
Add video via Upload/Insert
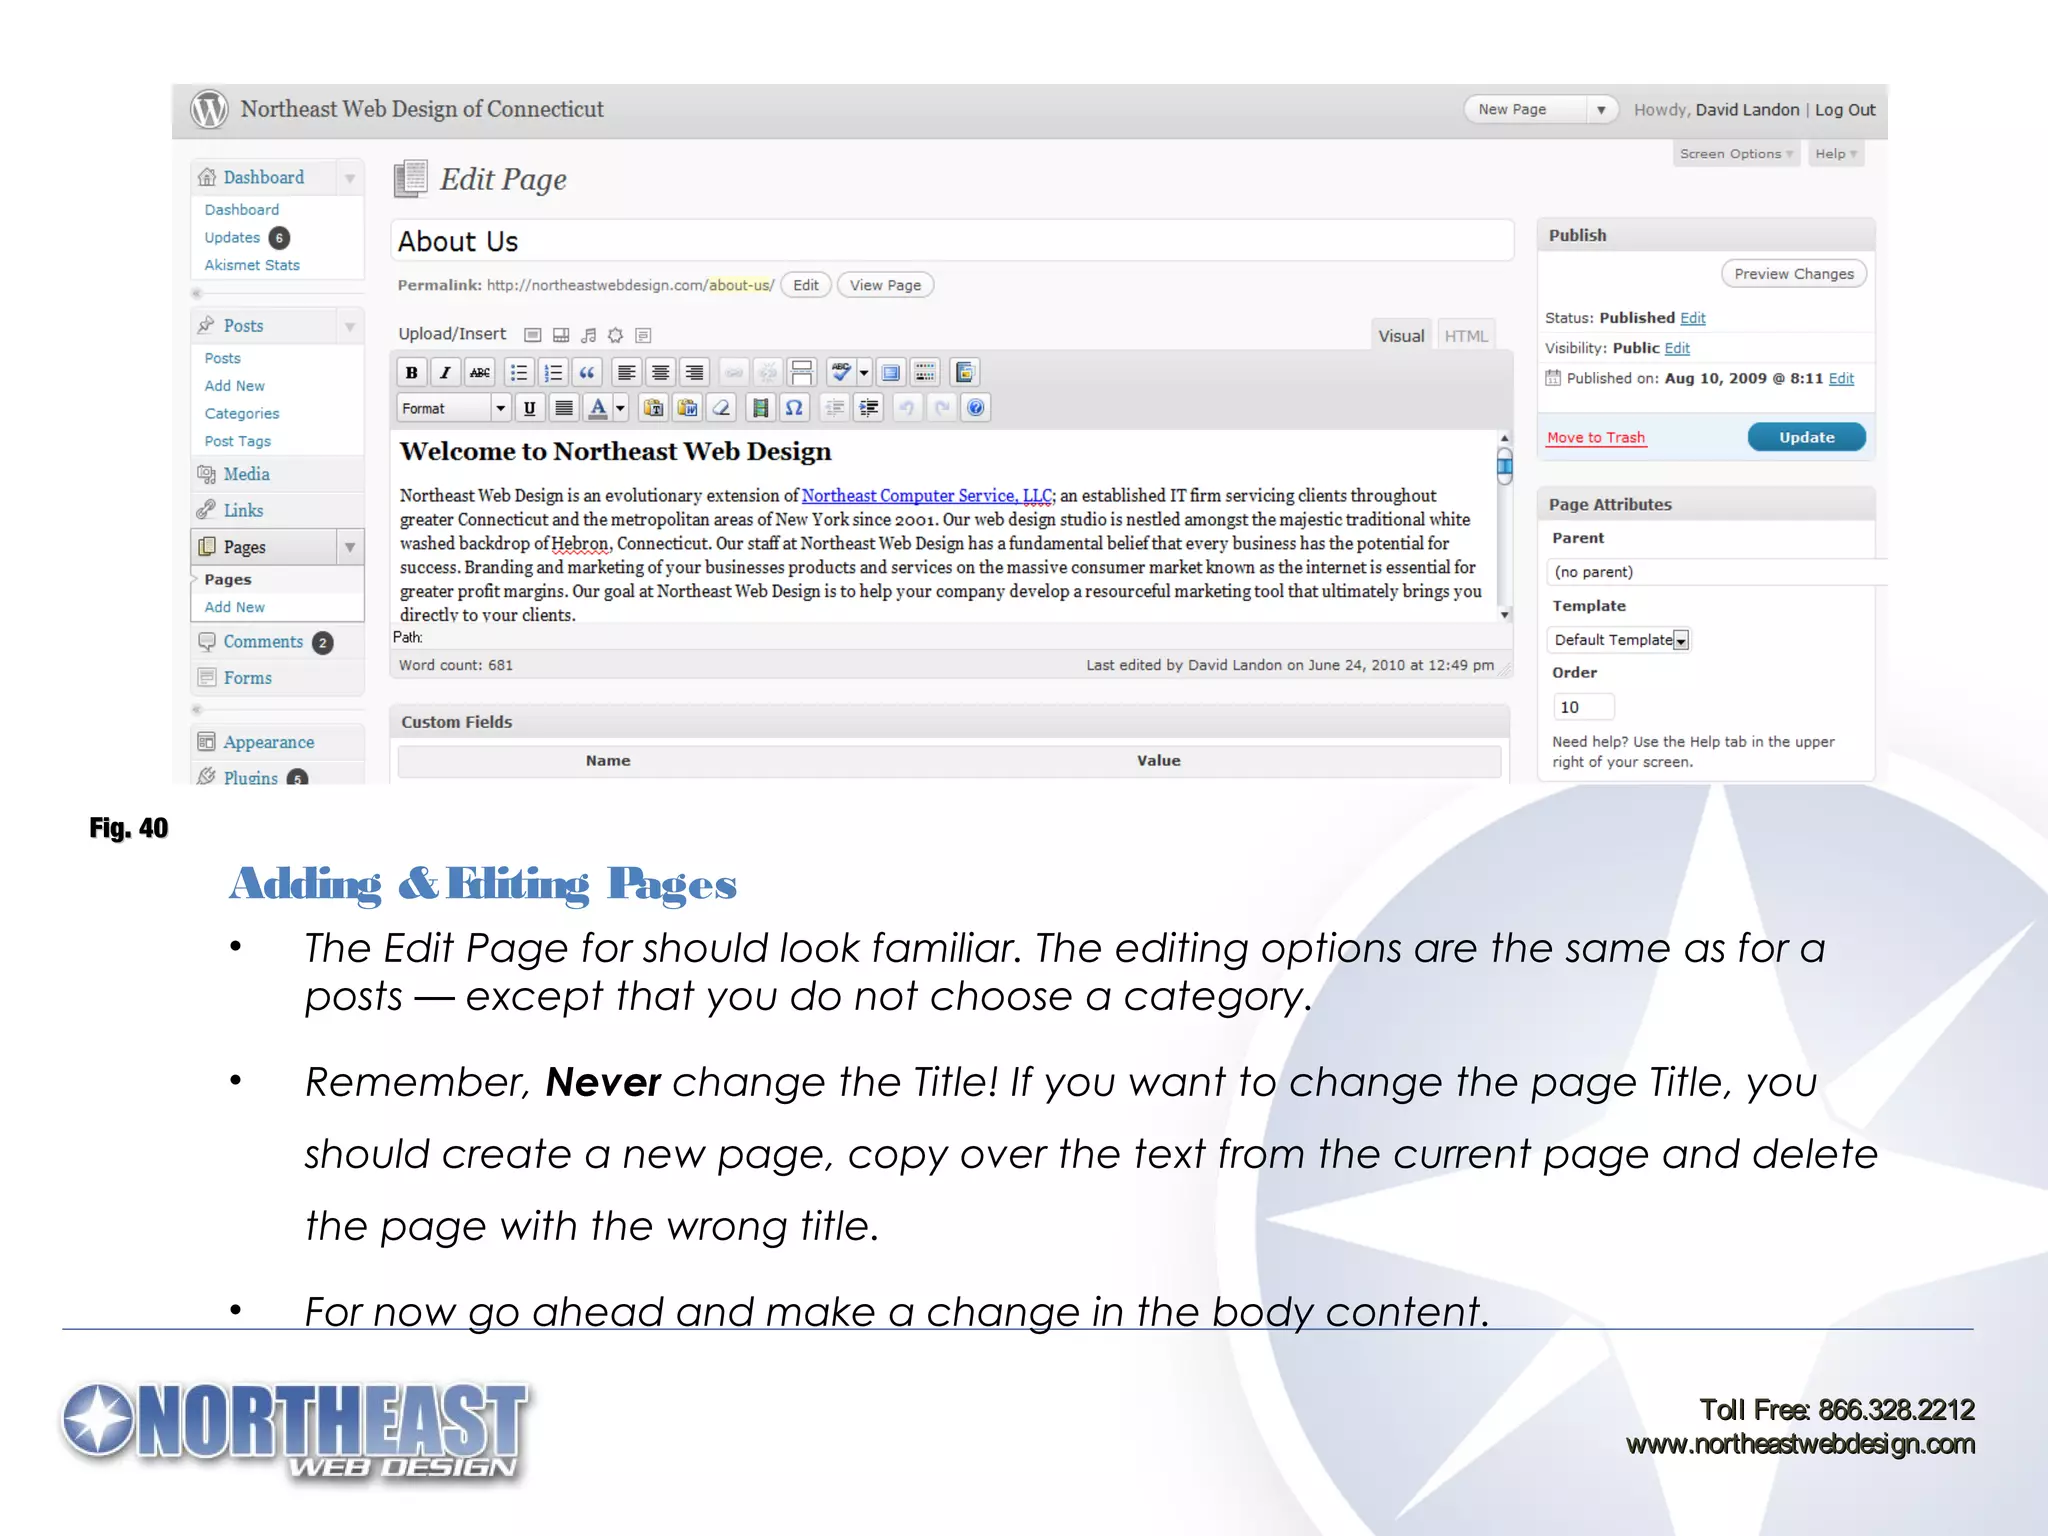[561, 335]
